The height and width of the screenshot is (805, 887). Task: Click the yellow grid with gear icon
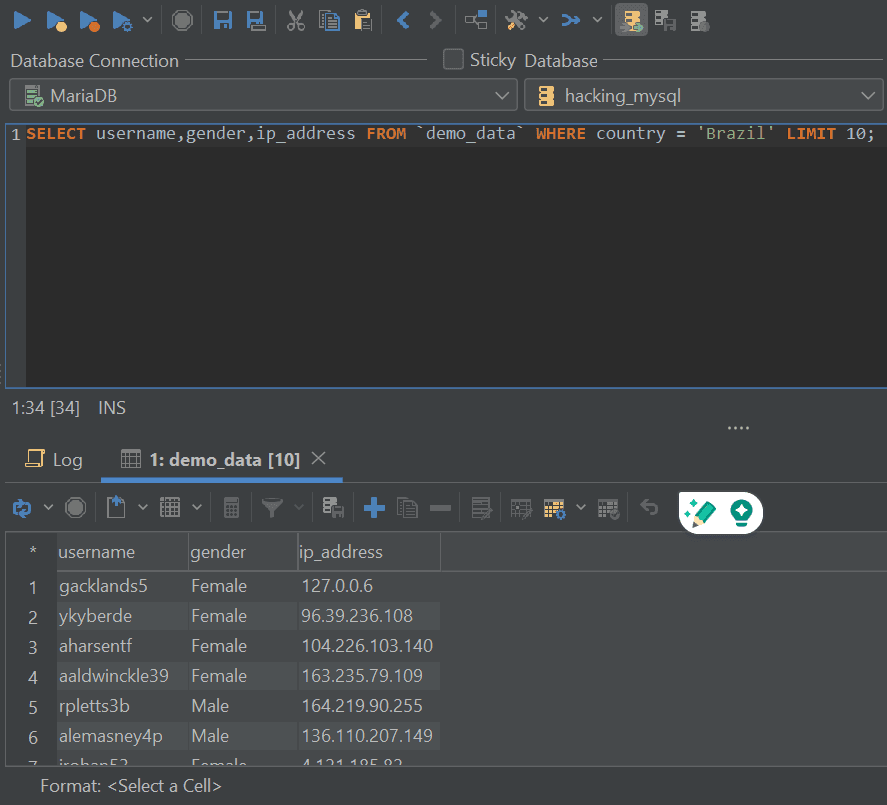pos(554,509)
